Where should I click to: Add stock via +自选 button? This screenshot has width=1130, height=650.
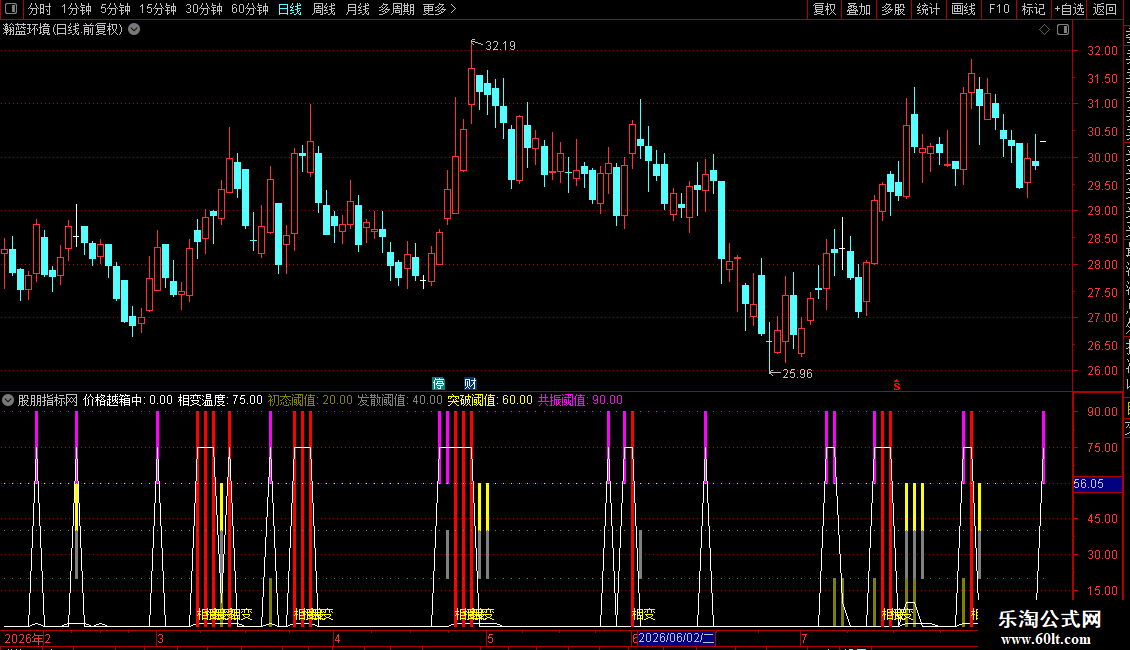(1069, 9)
